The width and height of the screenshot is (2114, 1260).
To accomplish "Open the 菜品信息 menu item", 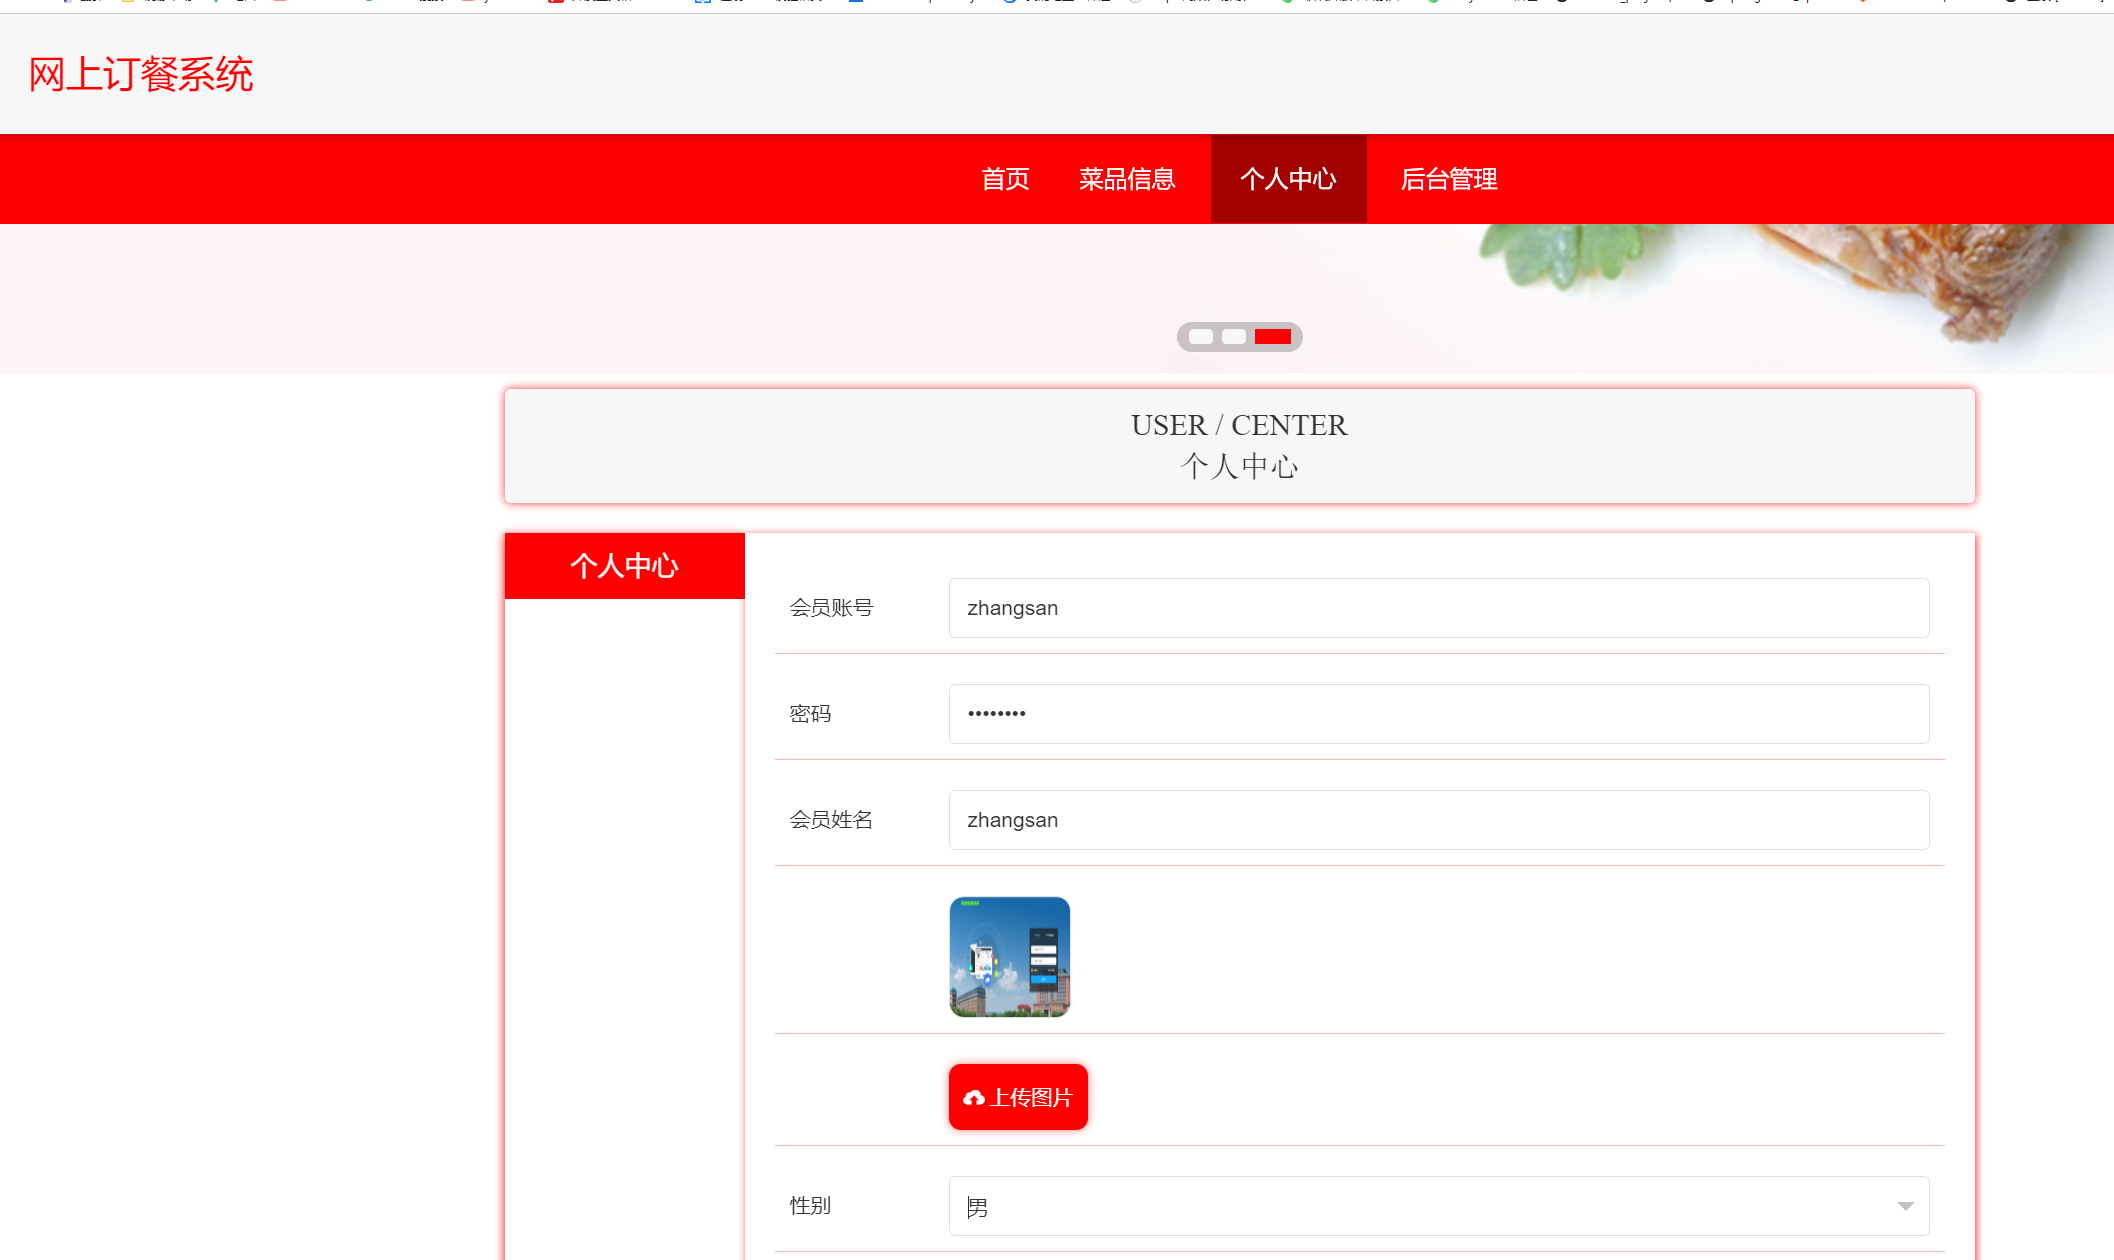I will point(1127,179).
